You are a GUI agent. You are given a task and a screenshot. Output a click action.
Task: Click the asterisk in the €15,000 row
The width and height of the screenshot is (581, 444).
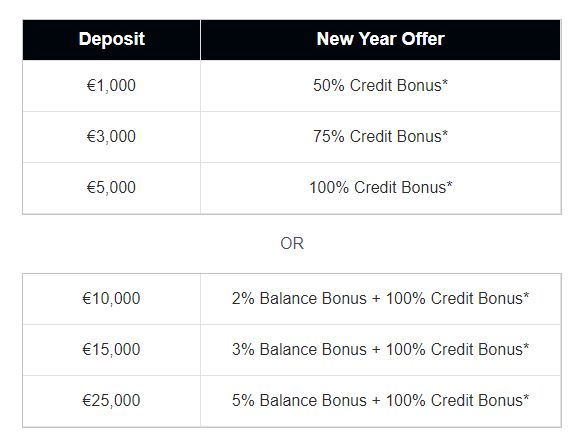tap(526, 347)
